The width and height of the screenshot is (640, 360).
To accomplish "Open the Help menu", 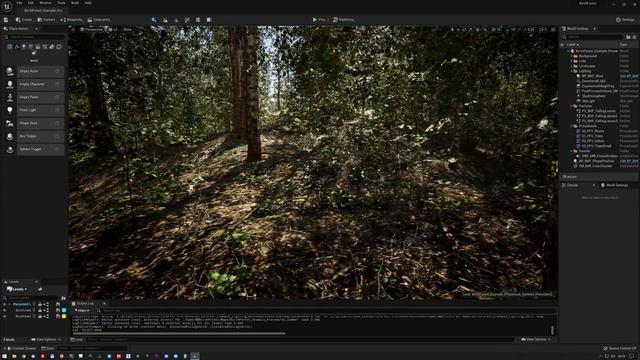I will point(88,3).
